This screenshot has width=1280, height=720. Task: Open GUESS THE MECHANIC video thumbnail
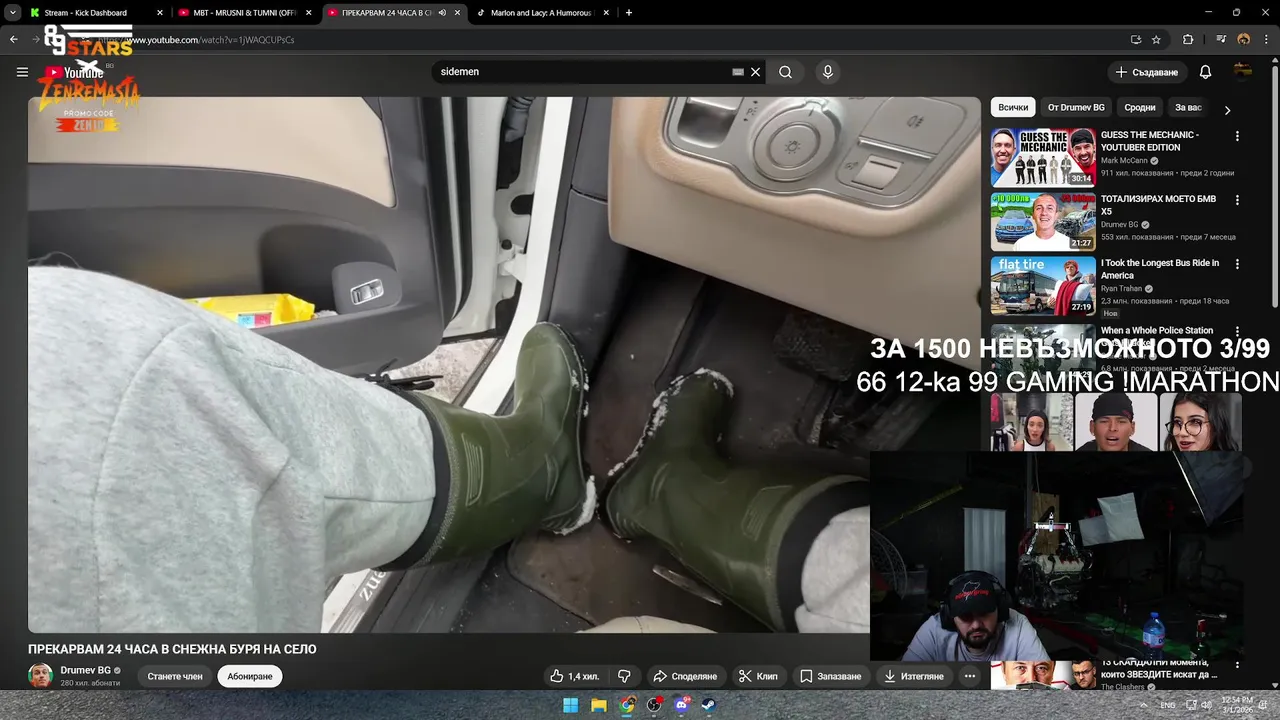tap(1043, 157)
